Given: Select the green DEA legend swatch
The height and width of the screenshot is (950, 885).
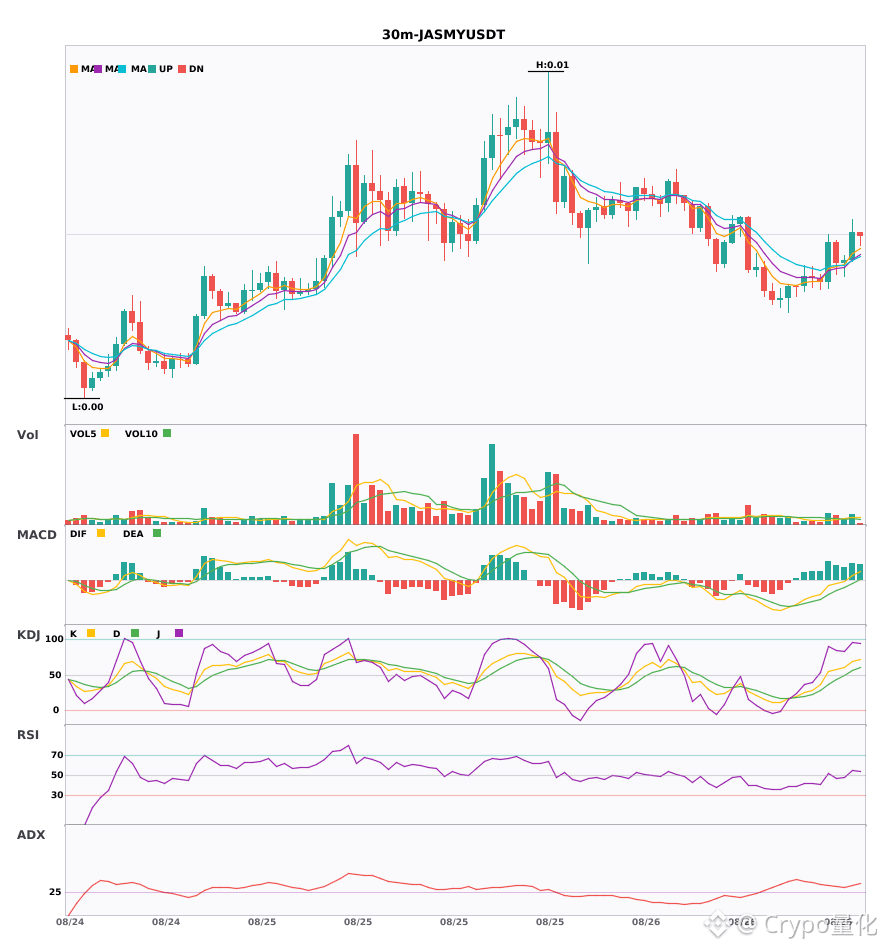Looking at the screenshot, I should pyautogui.click(x=157, y=533).
